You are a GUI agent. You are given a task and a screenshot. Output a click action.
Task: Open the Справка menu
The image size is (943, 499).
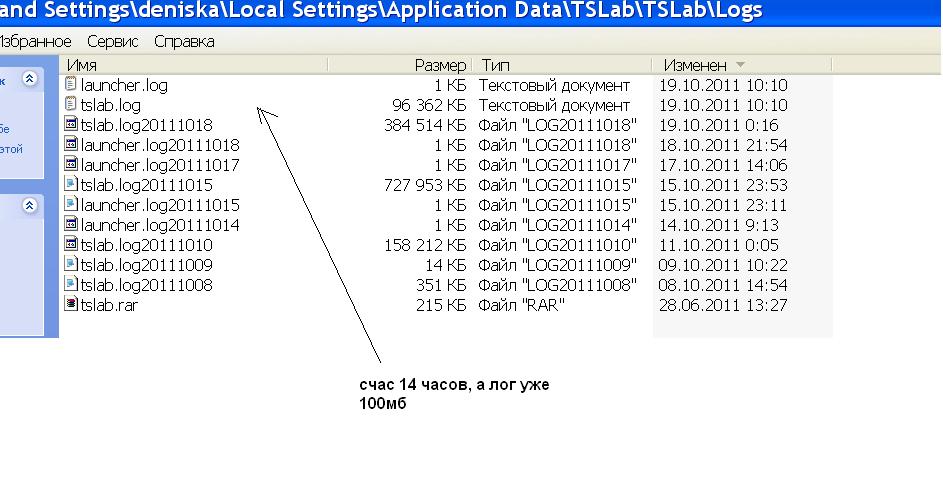pyautogui.click(x=184, y=42)
